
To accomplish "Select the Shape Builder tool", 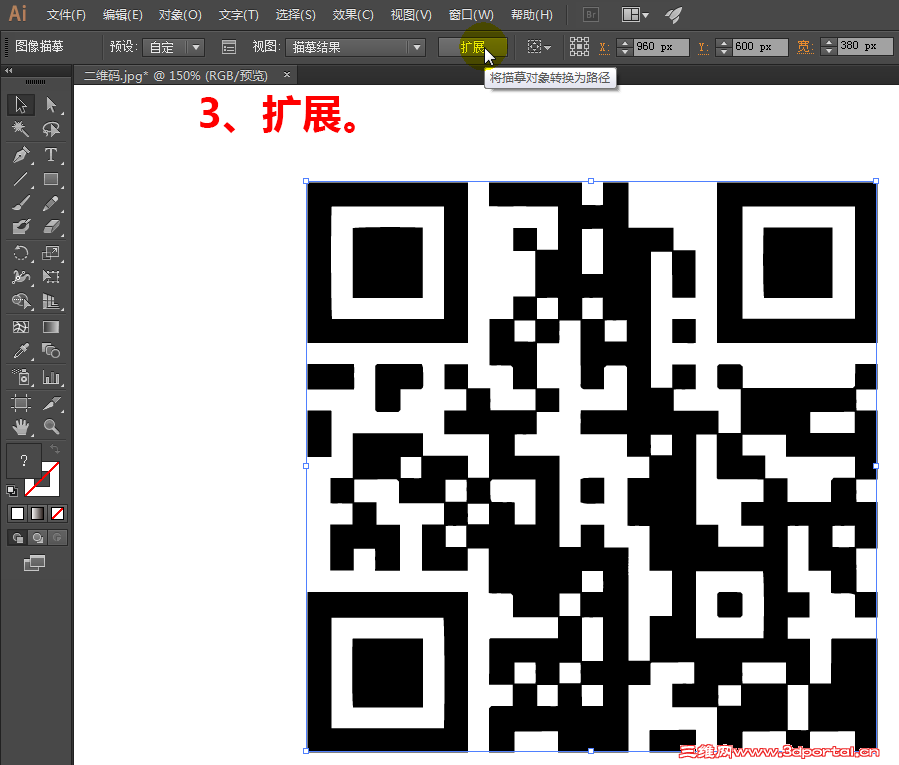I will point(21,301).
